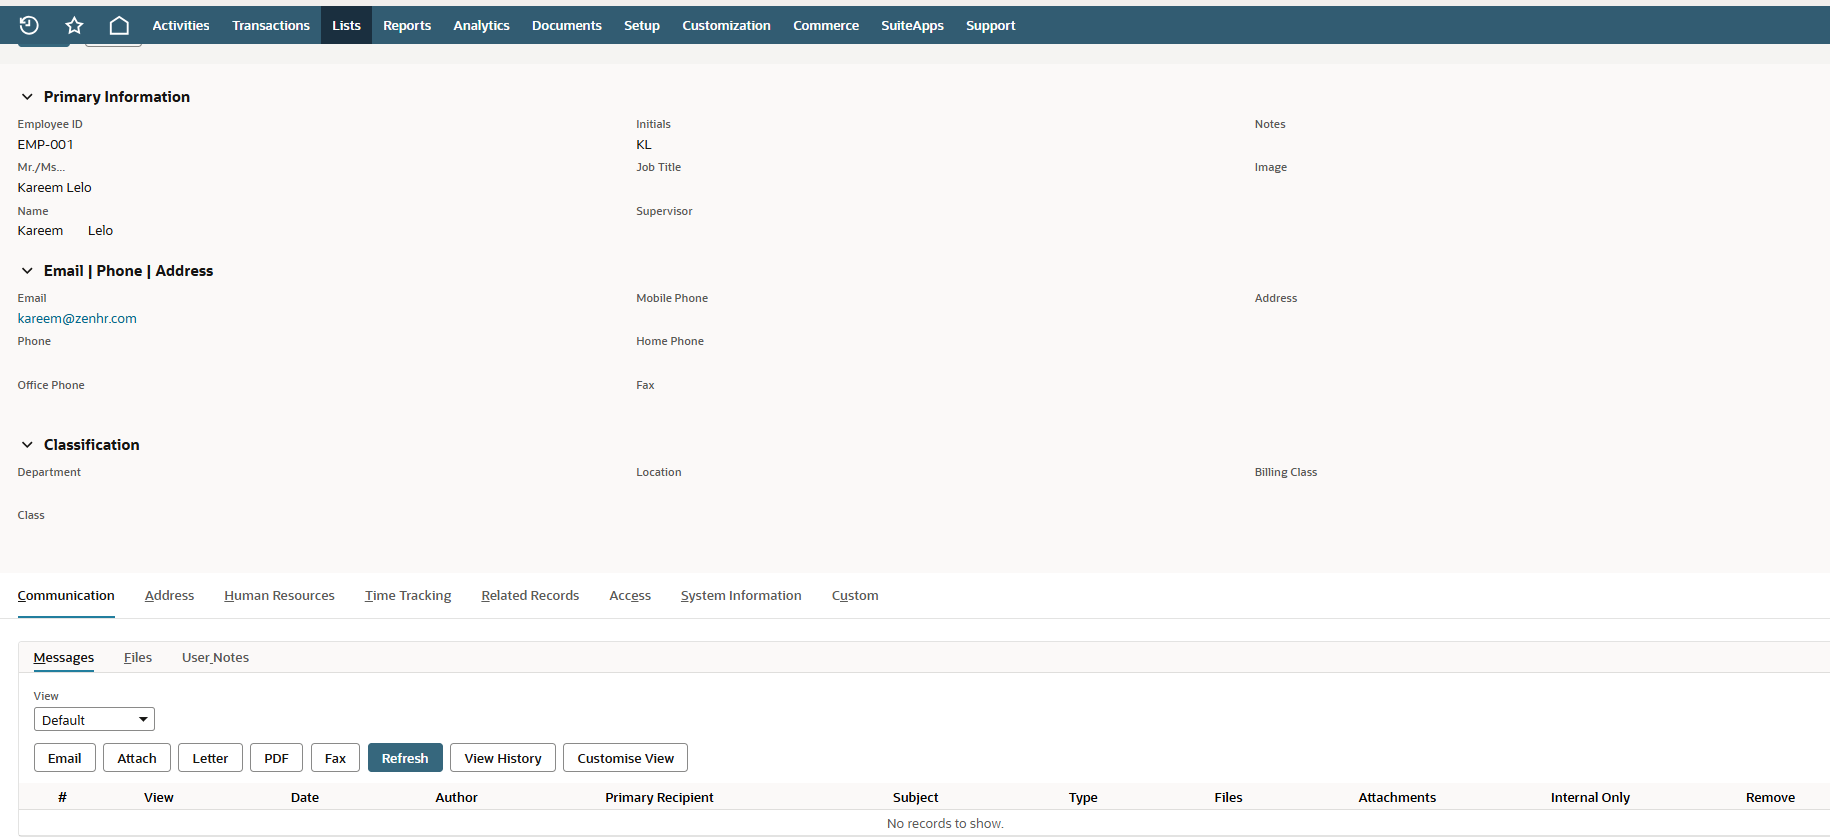Screen dimensions: 1830x838
Task: Click the Email button
Action: pos(65,758)
